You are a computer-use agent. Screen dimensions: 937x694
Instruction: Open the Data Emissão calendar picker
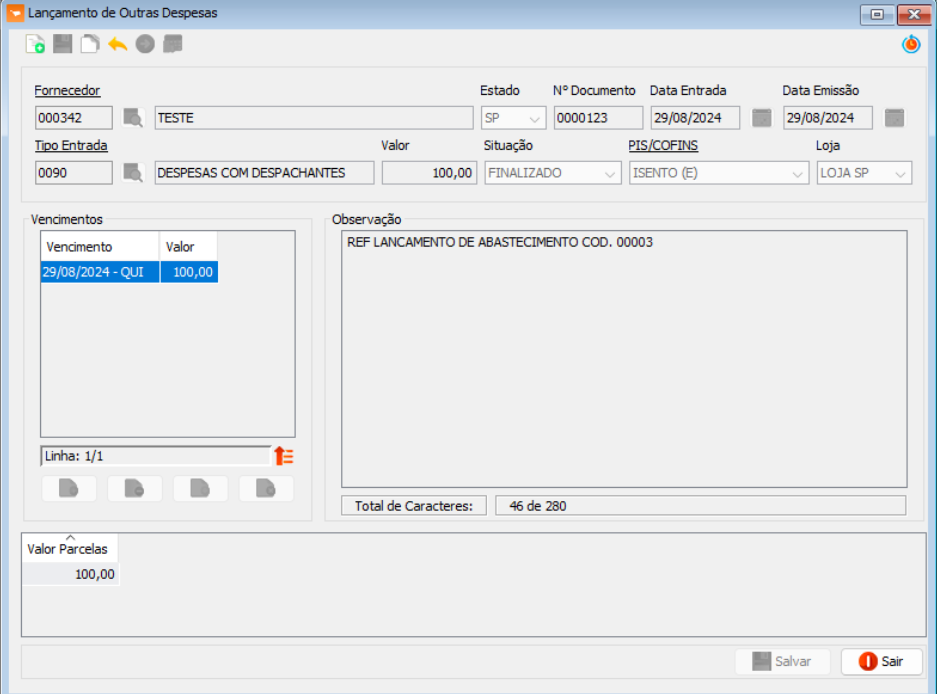[895, 118]
